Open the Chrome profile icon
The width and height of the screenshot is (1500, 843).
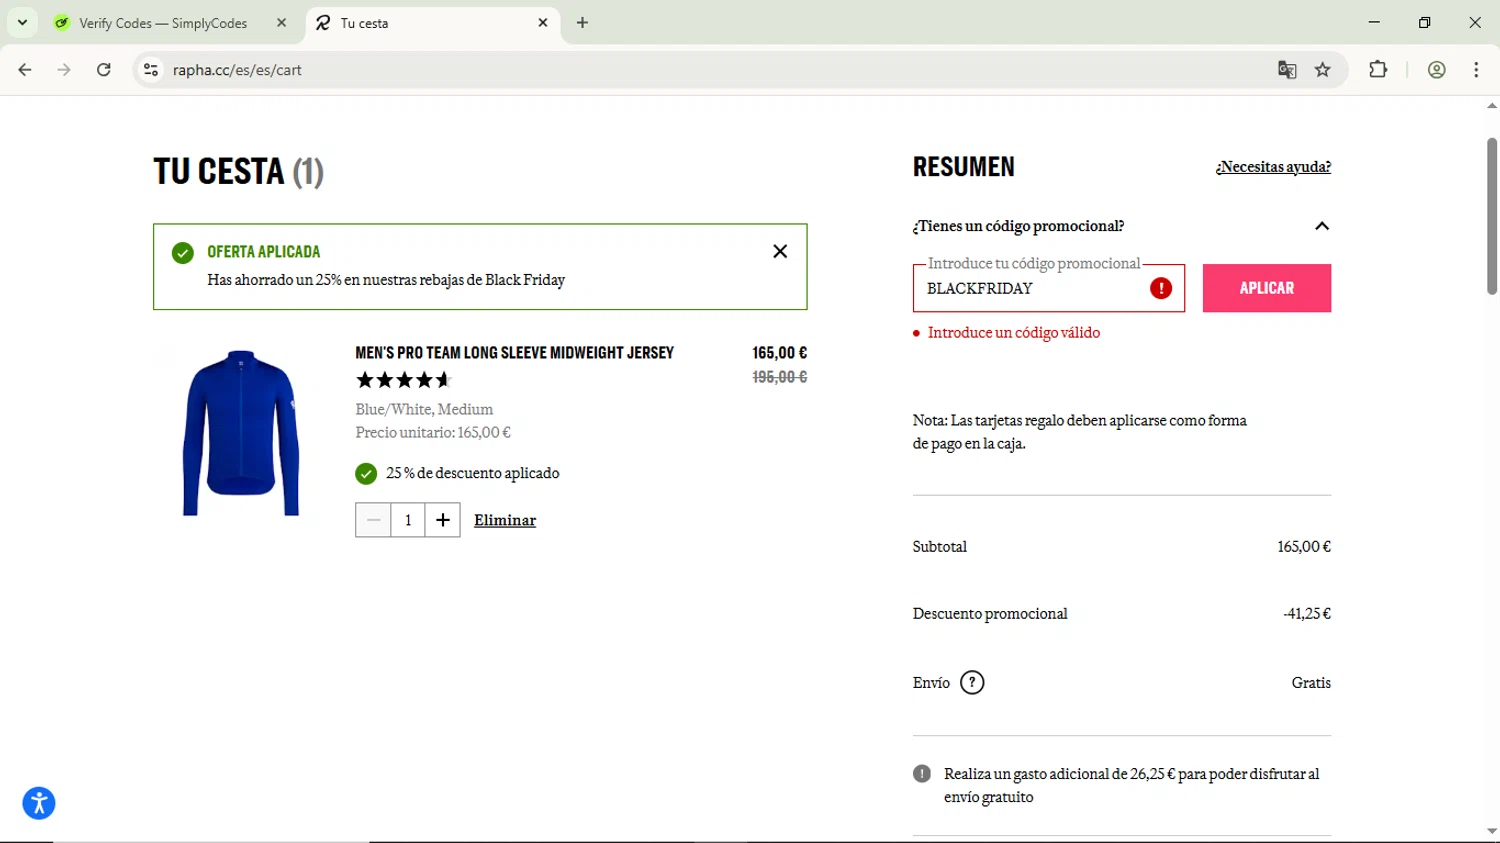(x=1437, y=70)
